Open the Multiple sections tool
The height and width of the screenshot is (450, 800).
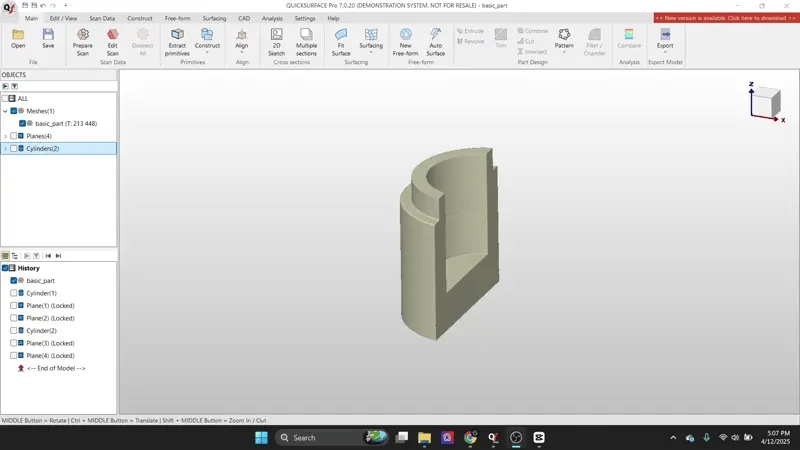pos(306,40)
